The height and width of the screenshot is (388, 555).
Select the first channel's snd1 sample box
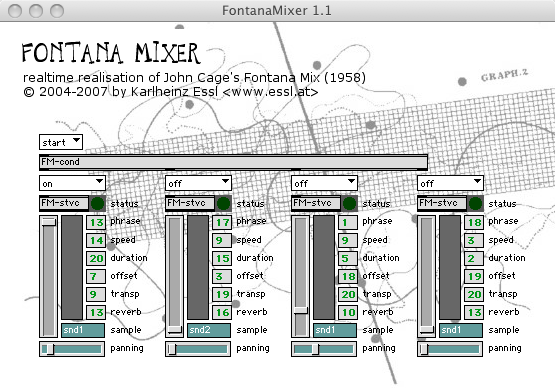coord(83,330)
